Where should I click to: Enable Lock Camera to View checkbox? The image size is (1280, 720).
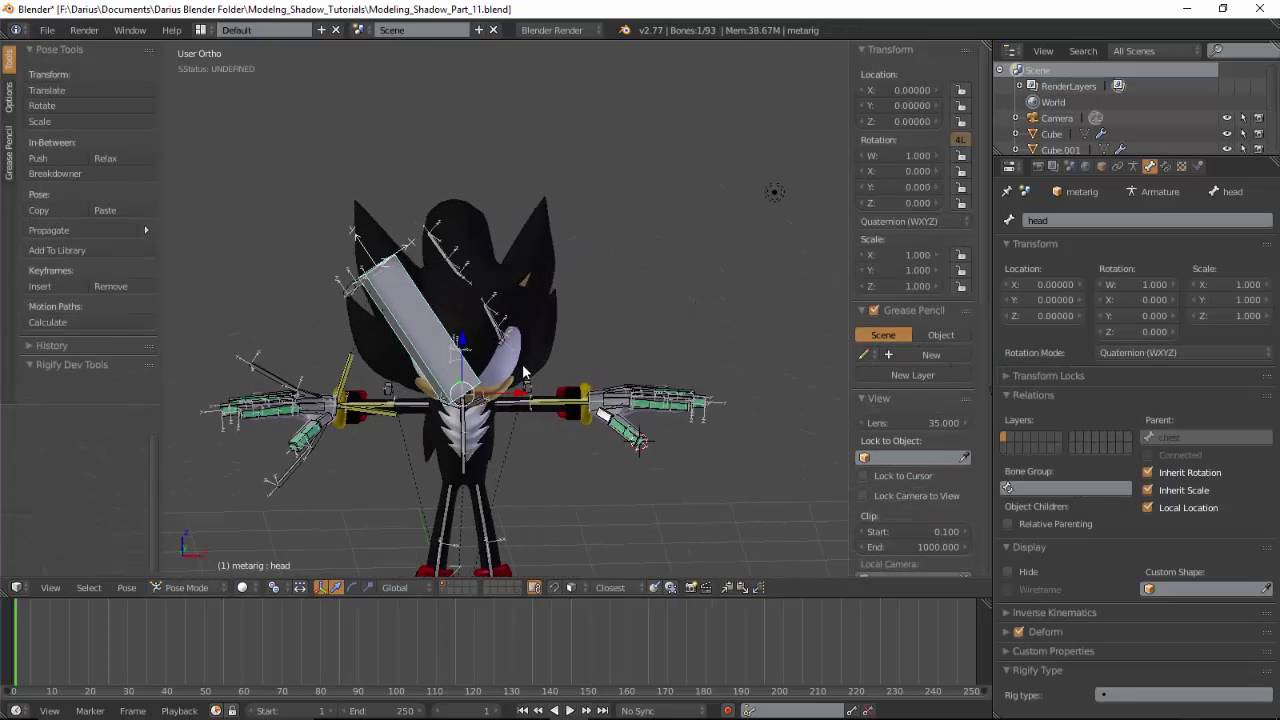tap(864, 496)
